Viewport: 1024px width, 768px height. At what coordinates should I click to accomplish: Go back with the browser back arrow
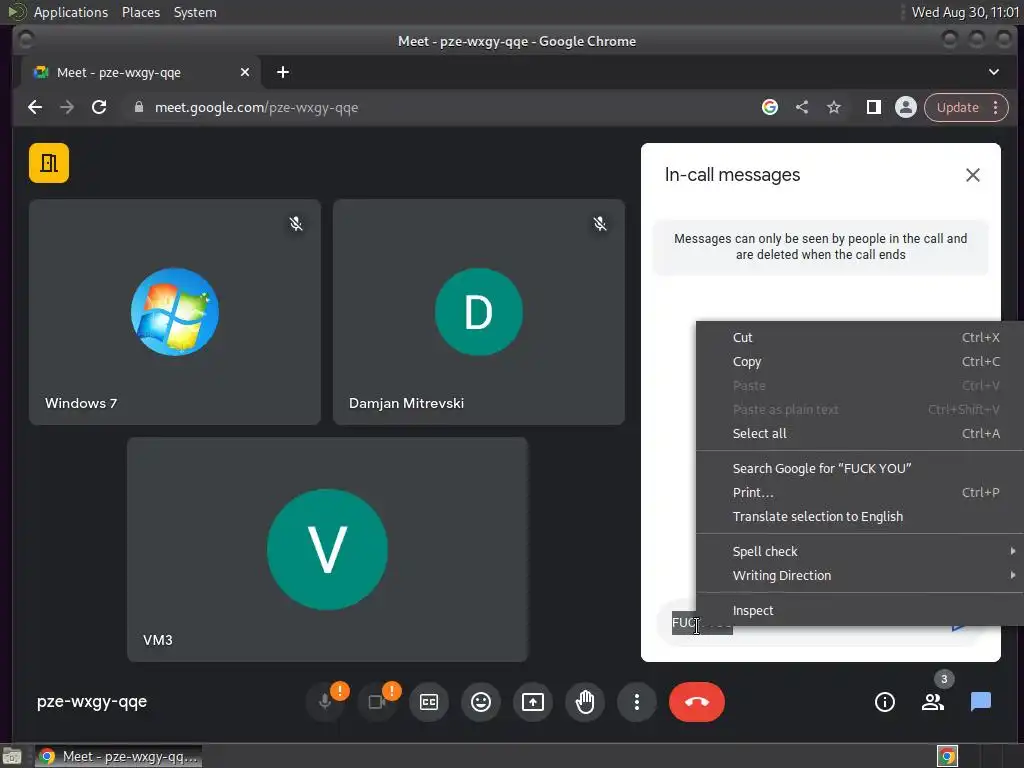(35, 108)
